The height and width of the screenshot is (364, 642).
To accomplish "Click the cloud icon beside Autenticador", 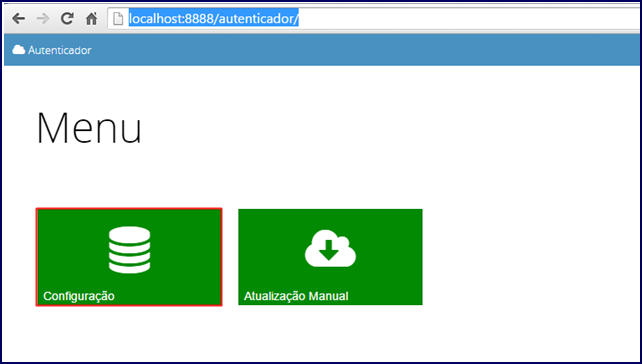I will [x=18, y=50].
